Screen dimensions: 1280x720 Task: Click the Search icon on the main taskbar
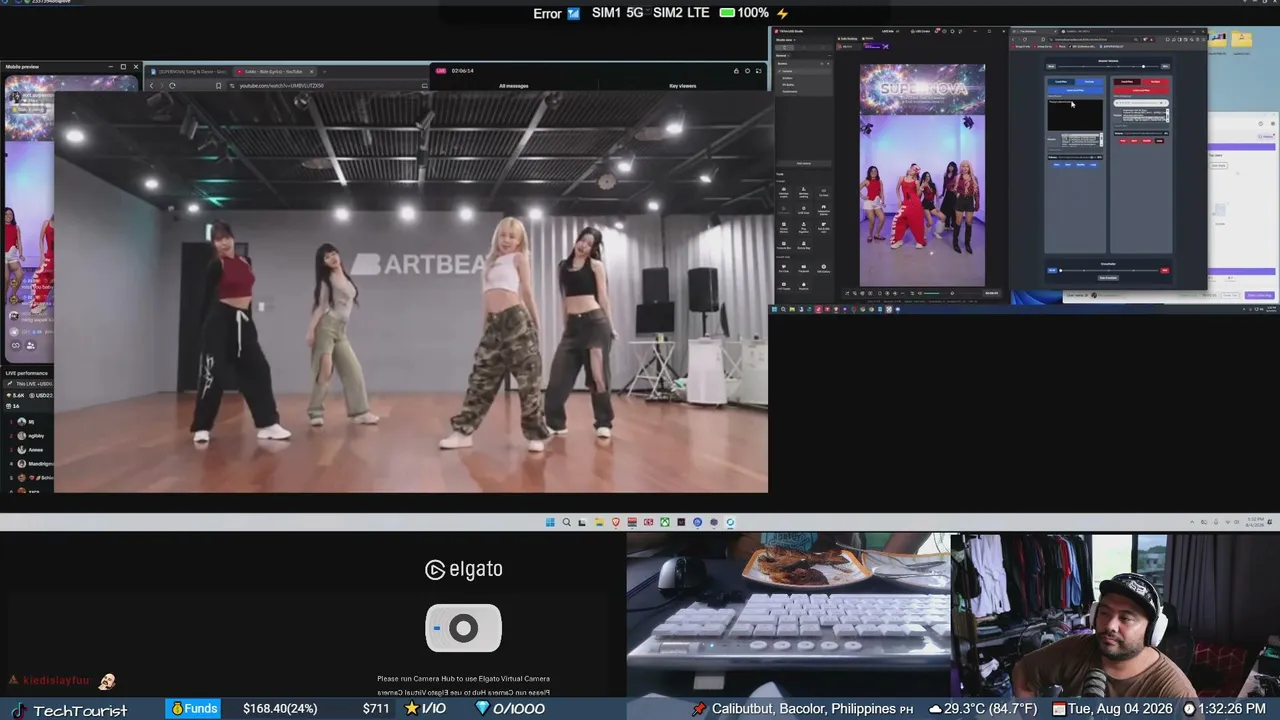566,522
